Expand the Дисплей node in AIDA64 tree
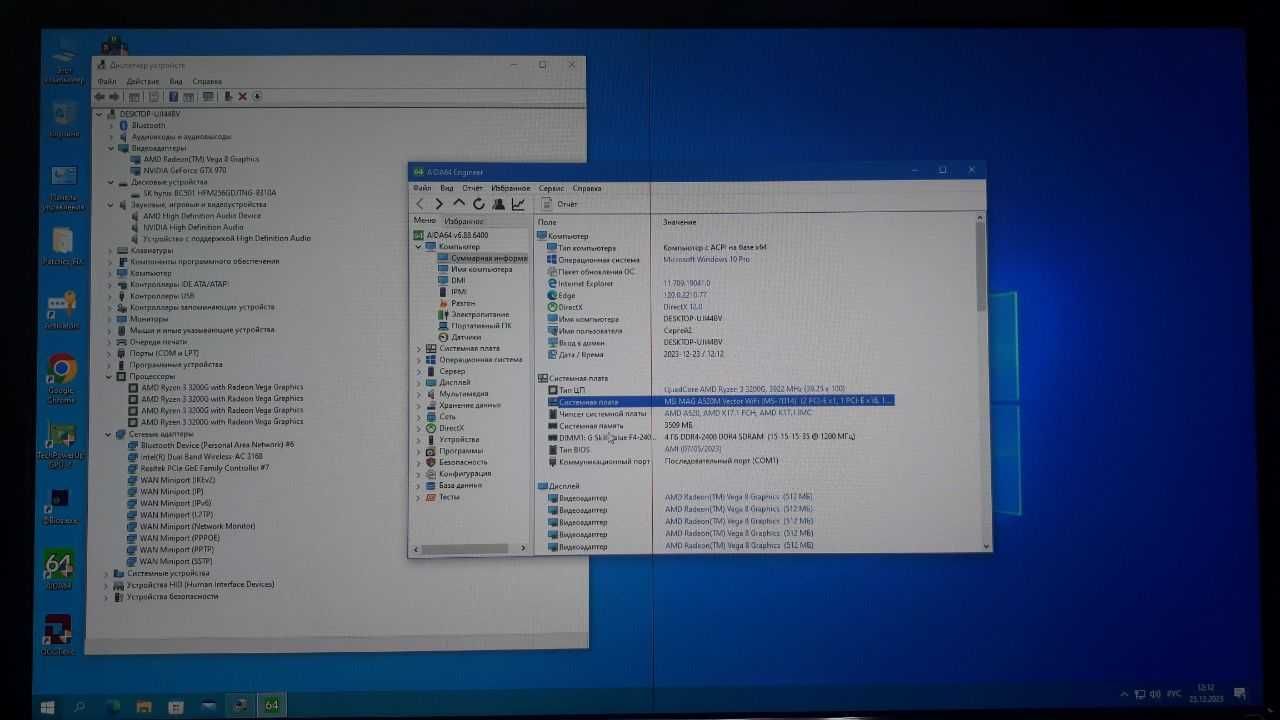This screenshot has height=720, width=1280. point(419,382)
